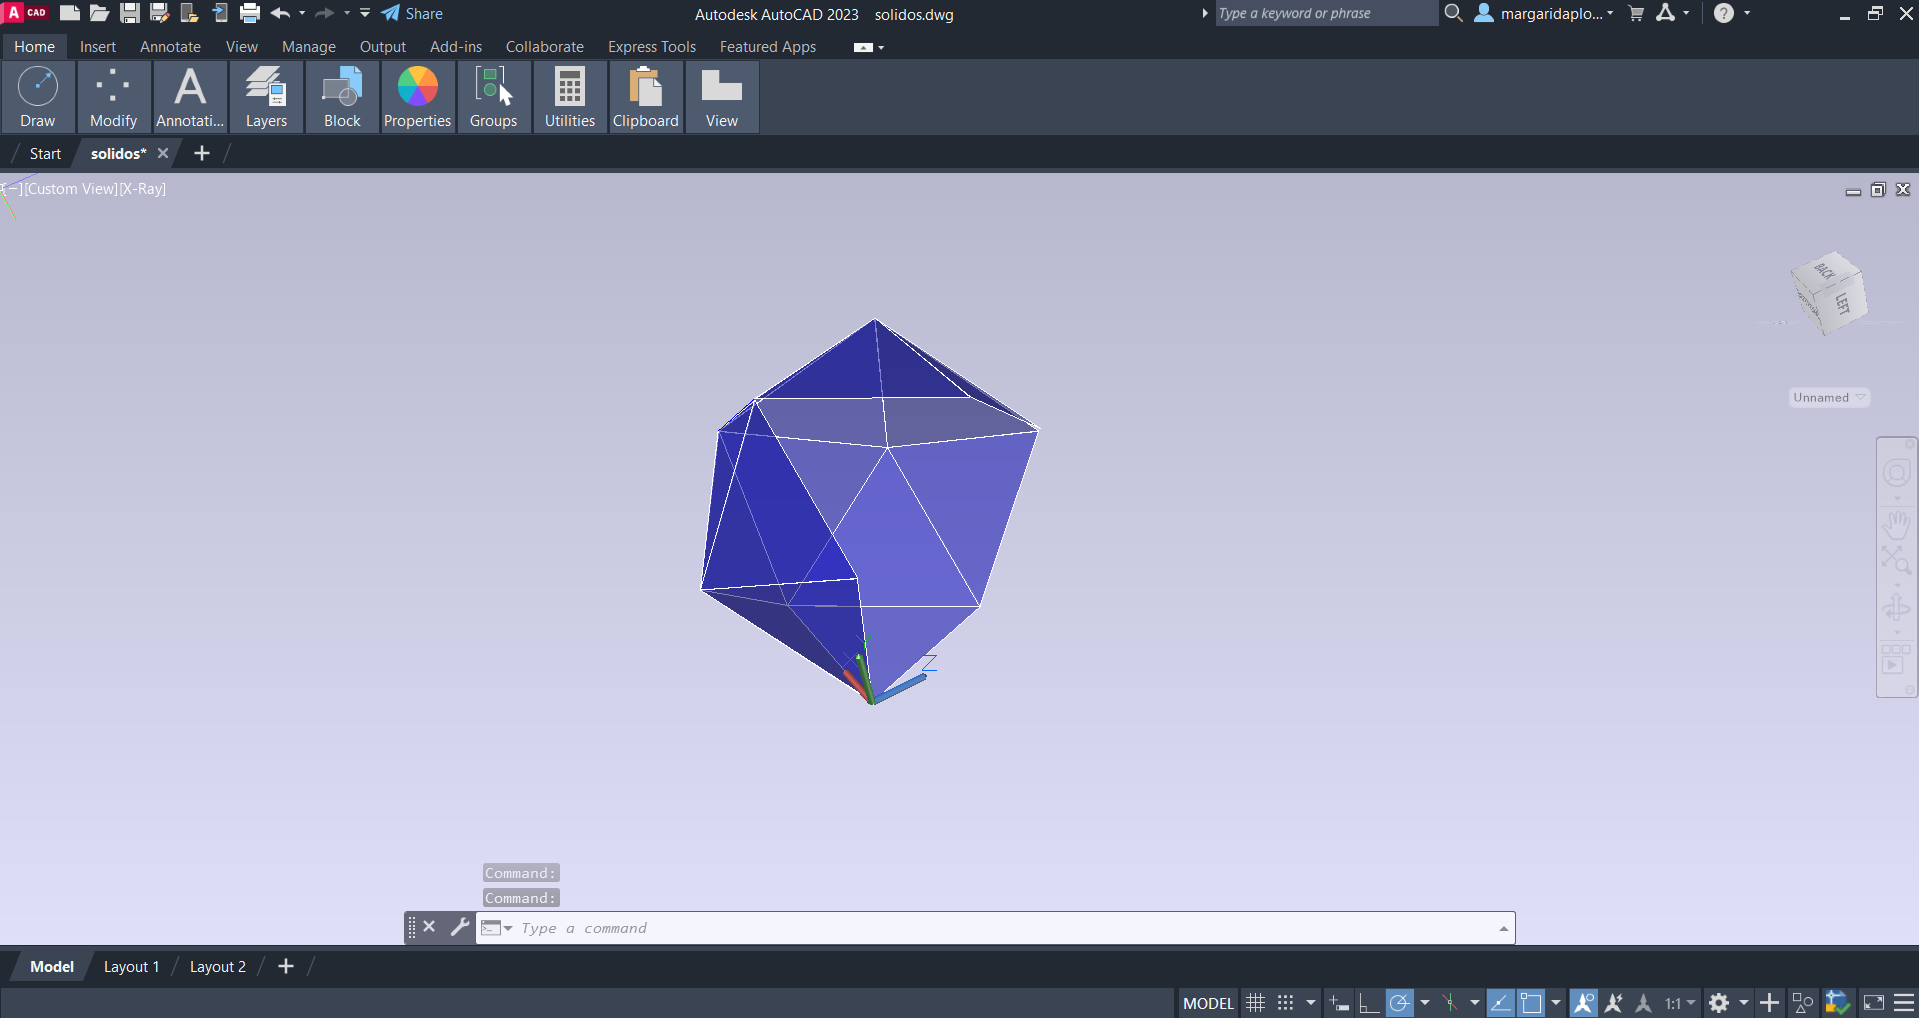Click in the Type a command field

pos(1000,928)
